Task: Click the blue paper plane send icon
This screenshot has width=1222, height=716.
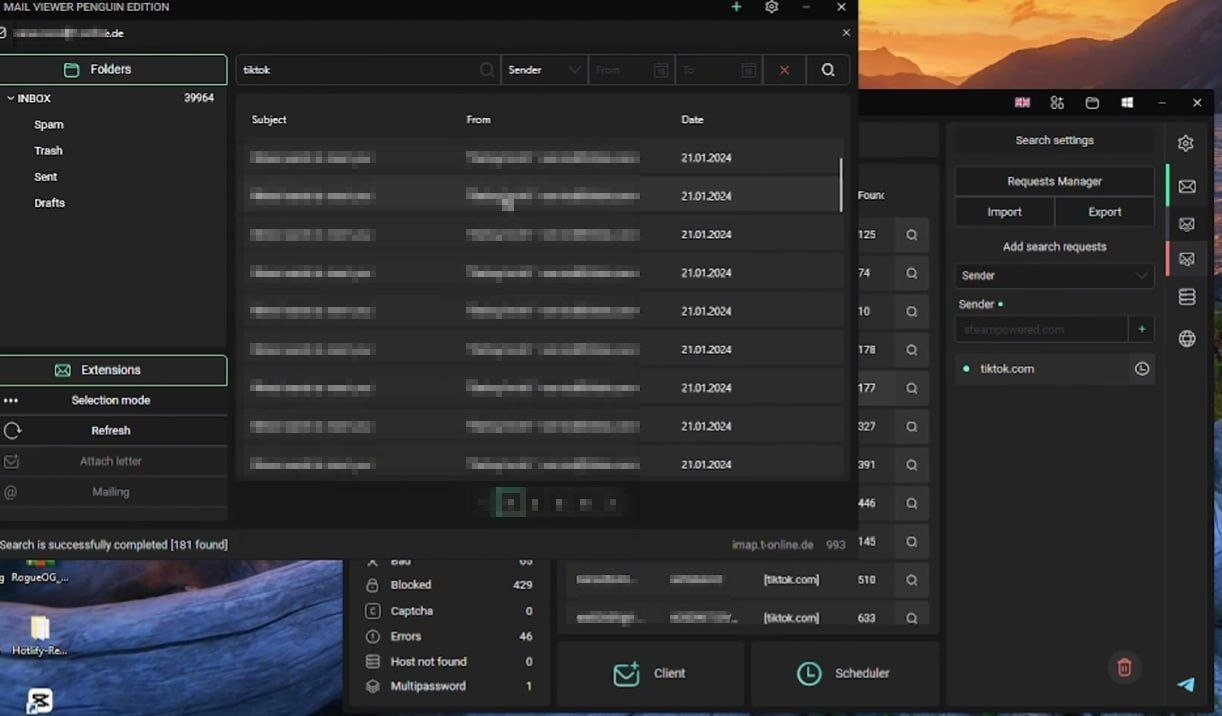Action: 1186,685
